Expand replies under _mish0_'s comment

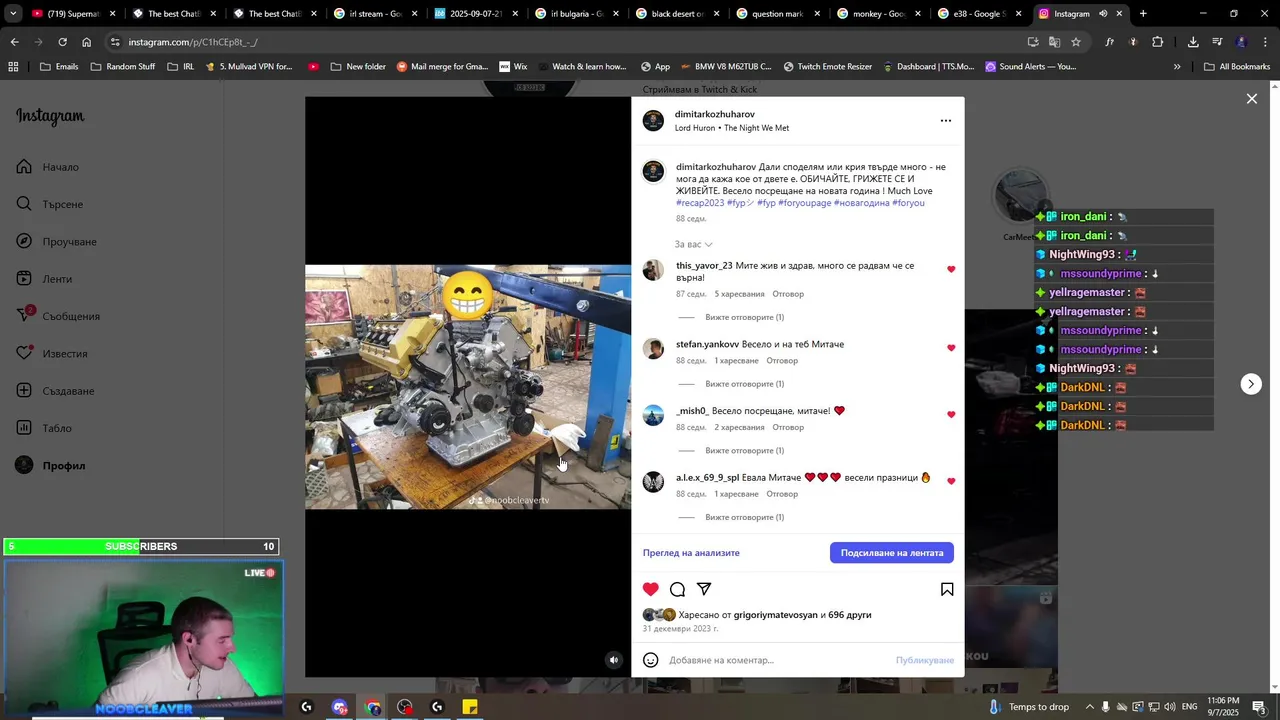744,451
